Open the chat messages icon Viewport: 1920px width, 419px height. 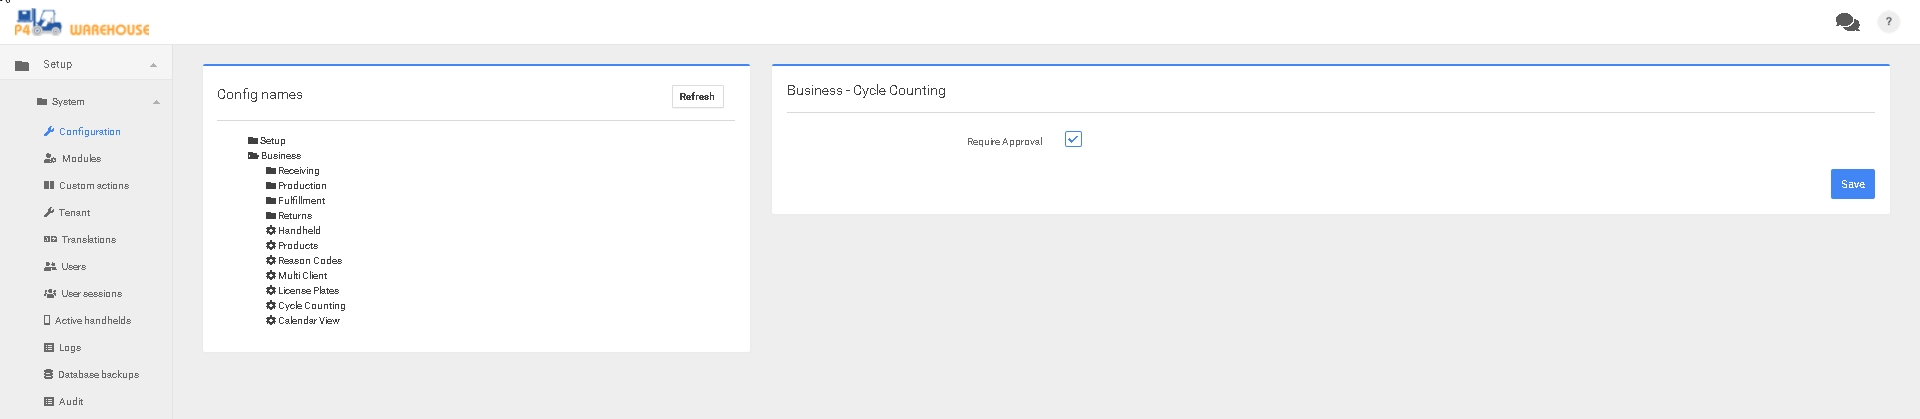pyautogui.click(x=1847, y=22)
